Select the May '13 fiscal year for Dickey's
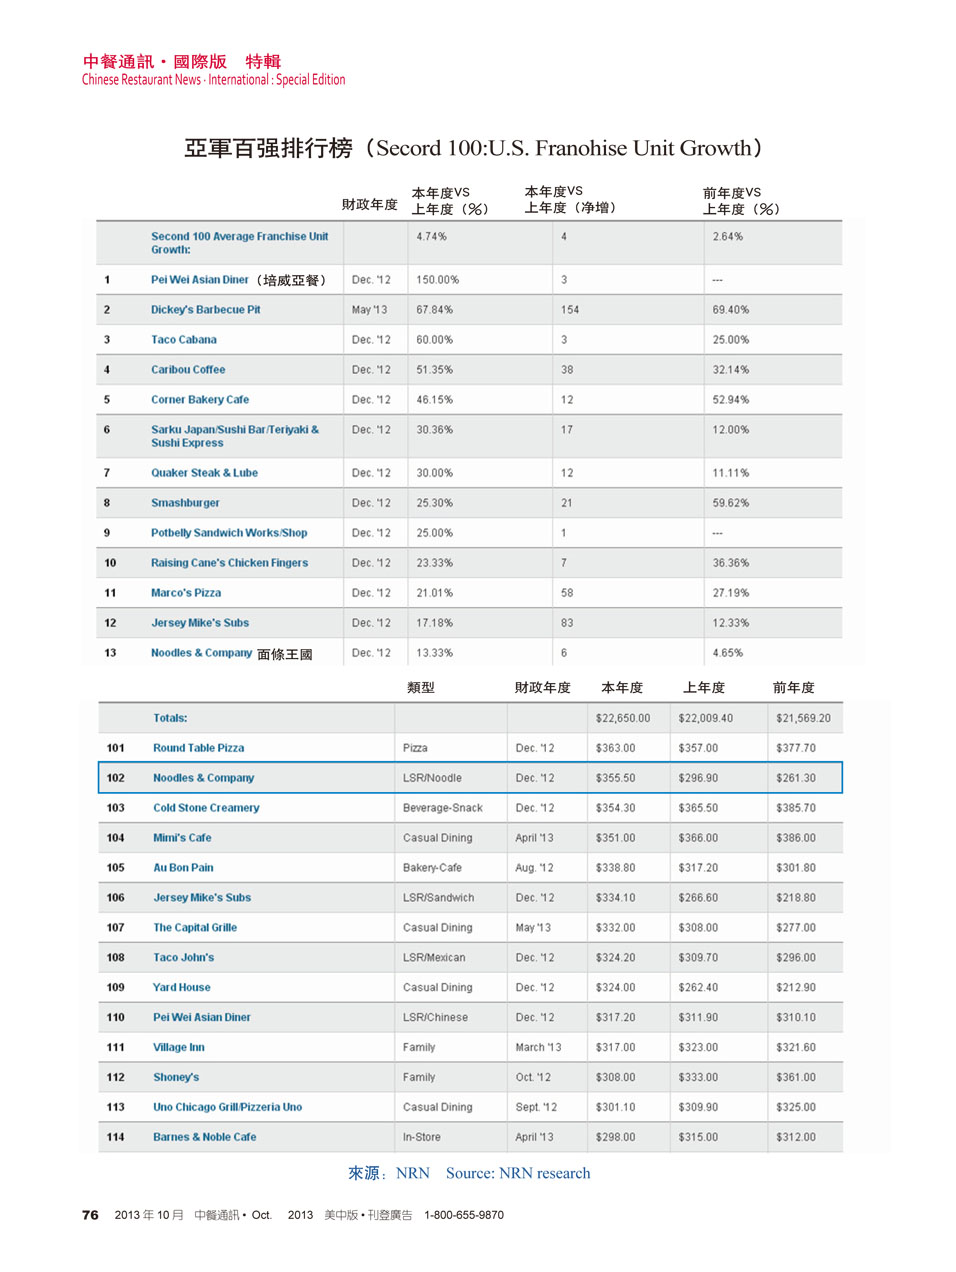 [x=369, y=310]
